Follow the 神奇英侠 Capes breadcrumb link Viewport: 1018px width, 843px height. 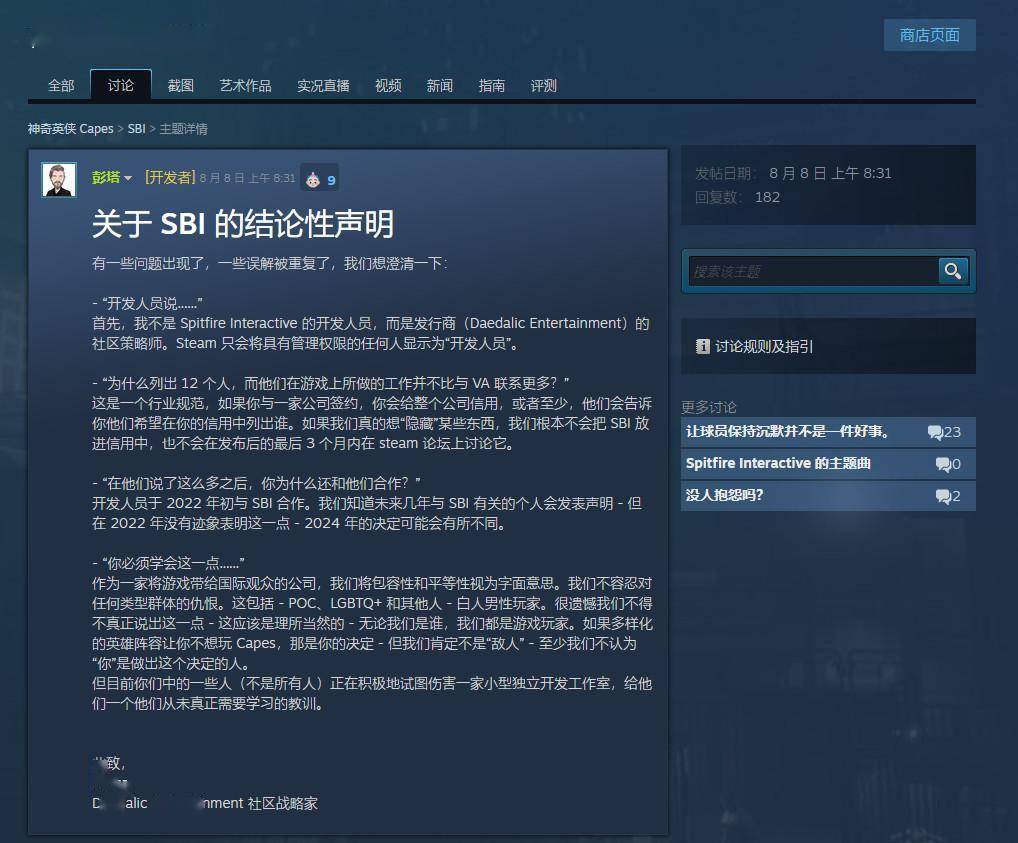70,129
